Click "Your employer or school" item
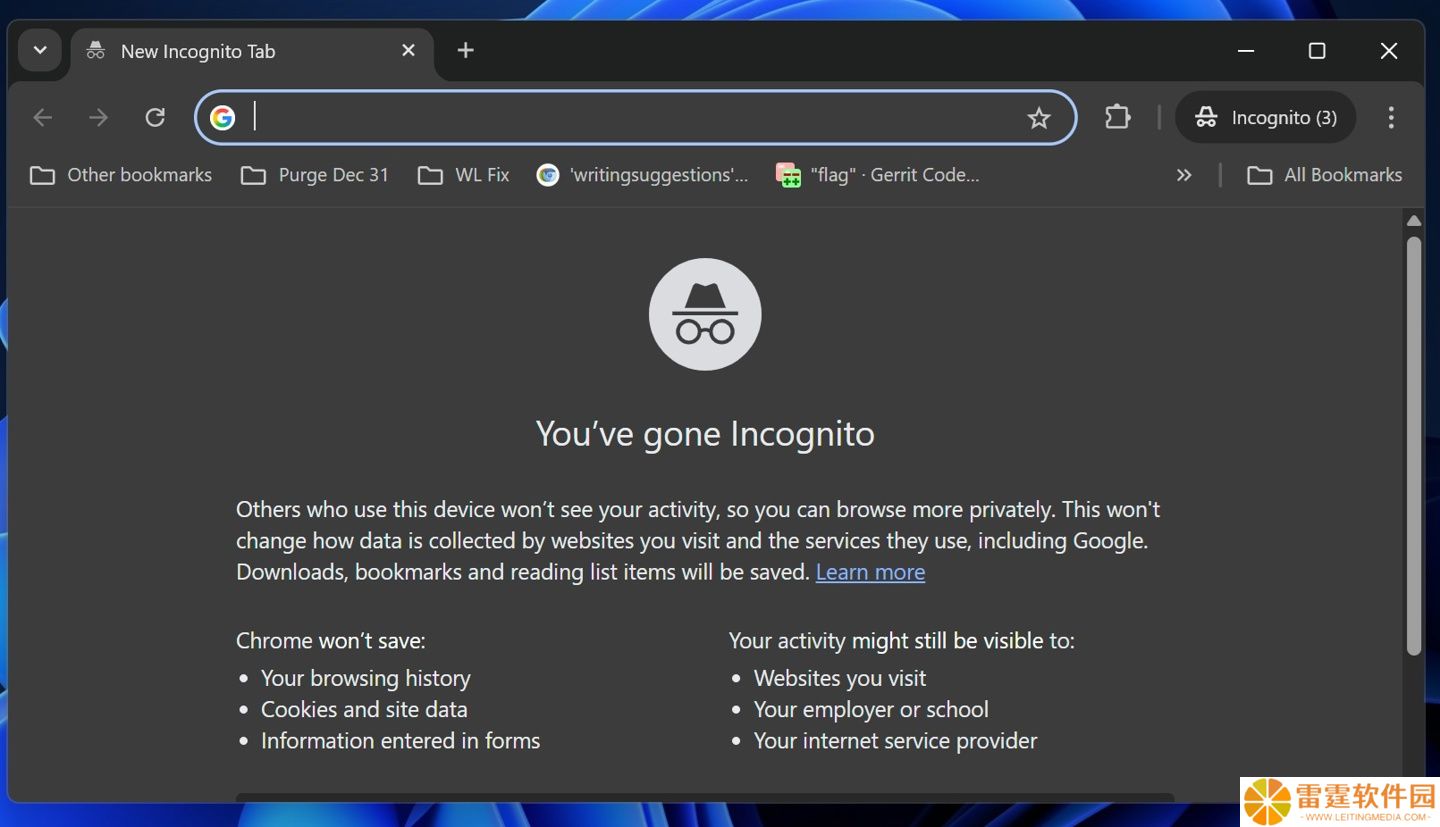Screen dimensions: 1440x827 click(871, 709)
